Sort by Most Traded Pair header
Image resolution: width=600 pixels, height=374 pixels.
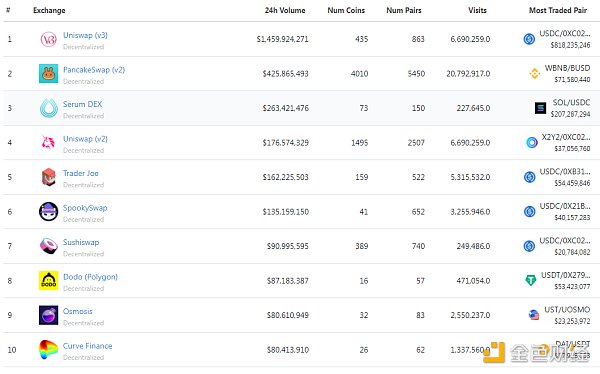[x=558, y=10]
